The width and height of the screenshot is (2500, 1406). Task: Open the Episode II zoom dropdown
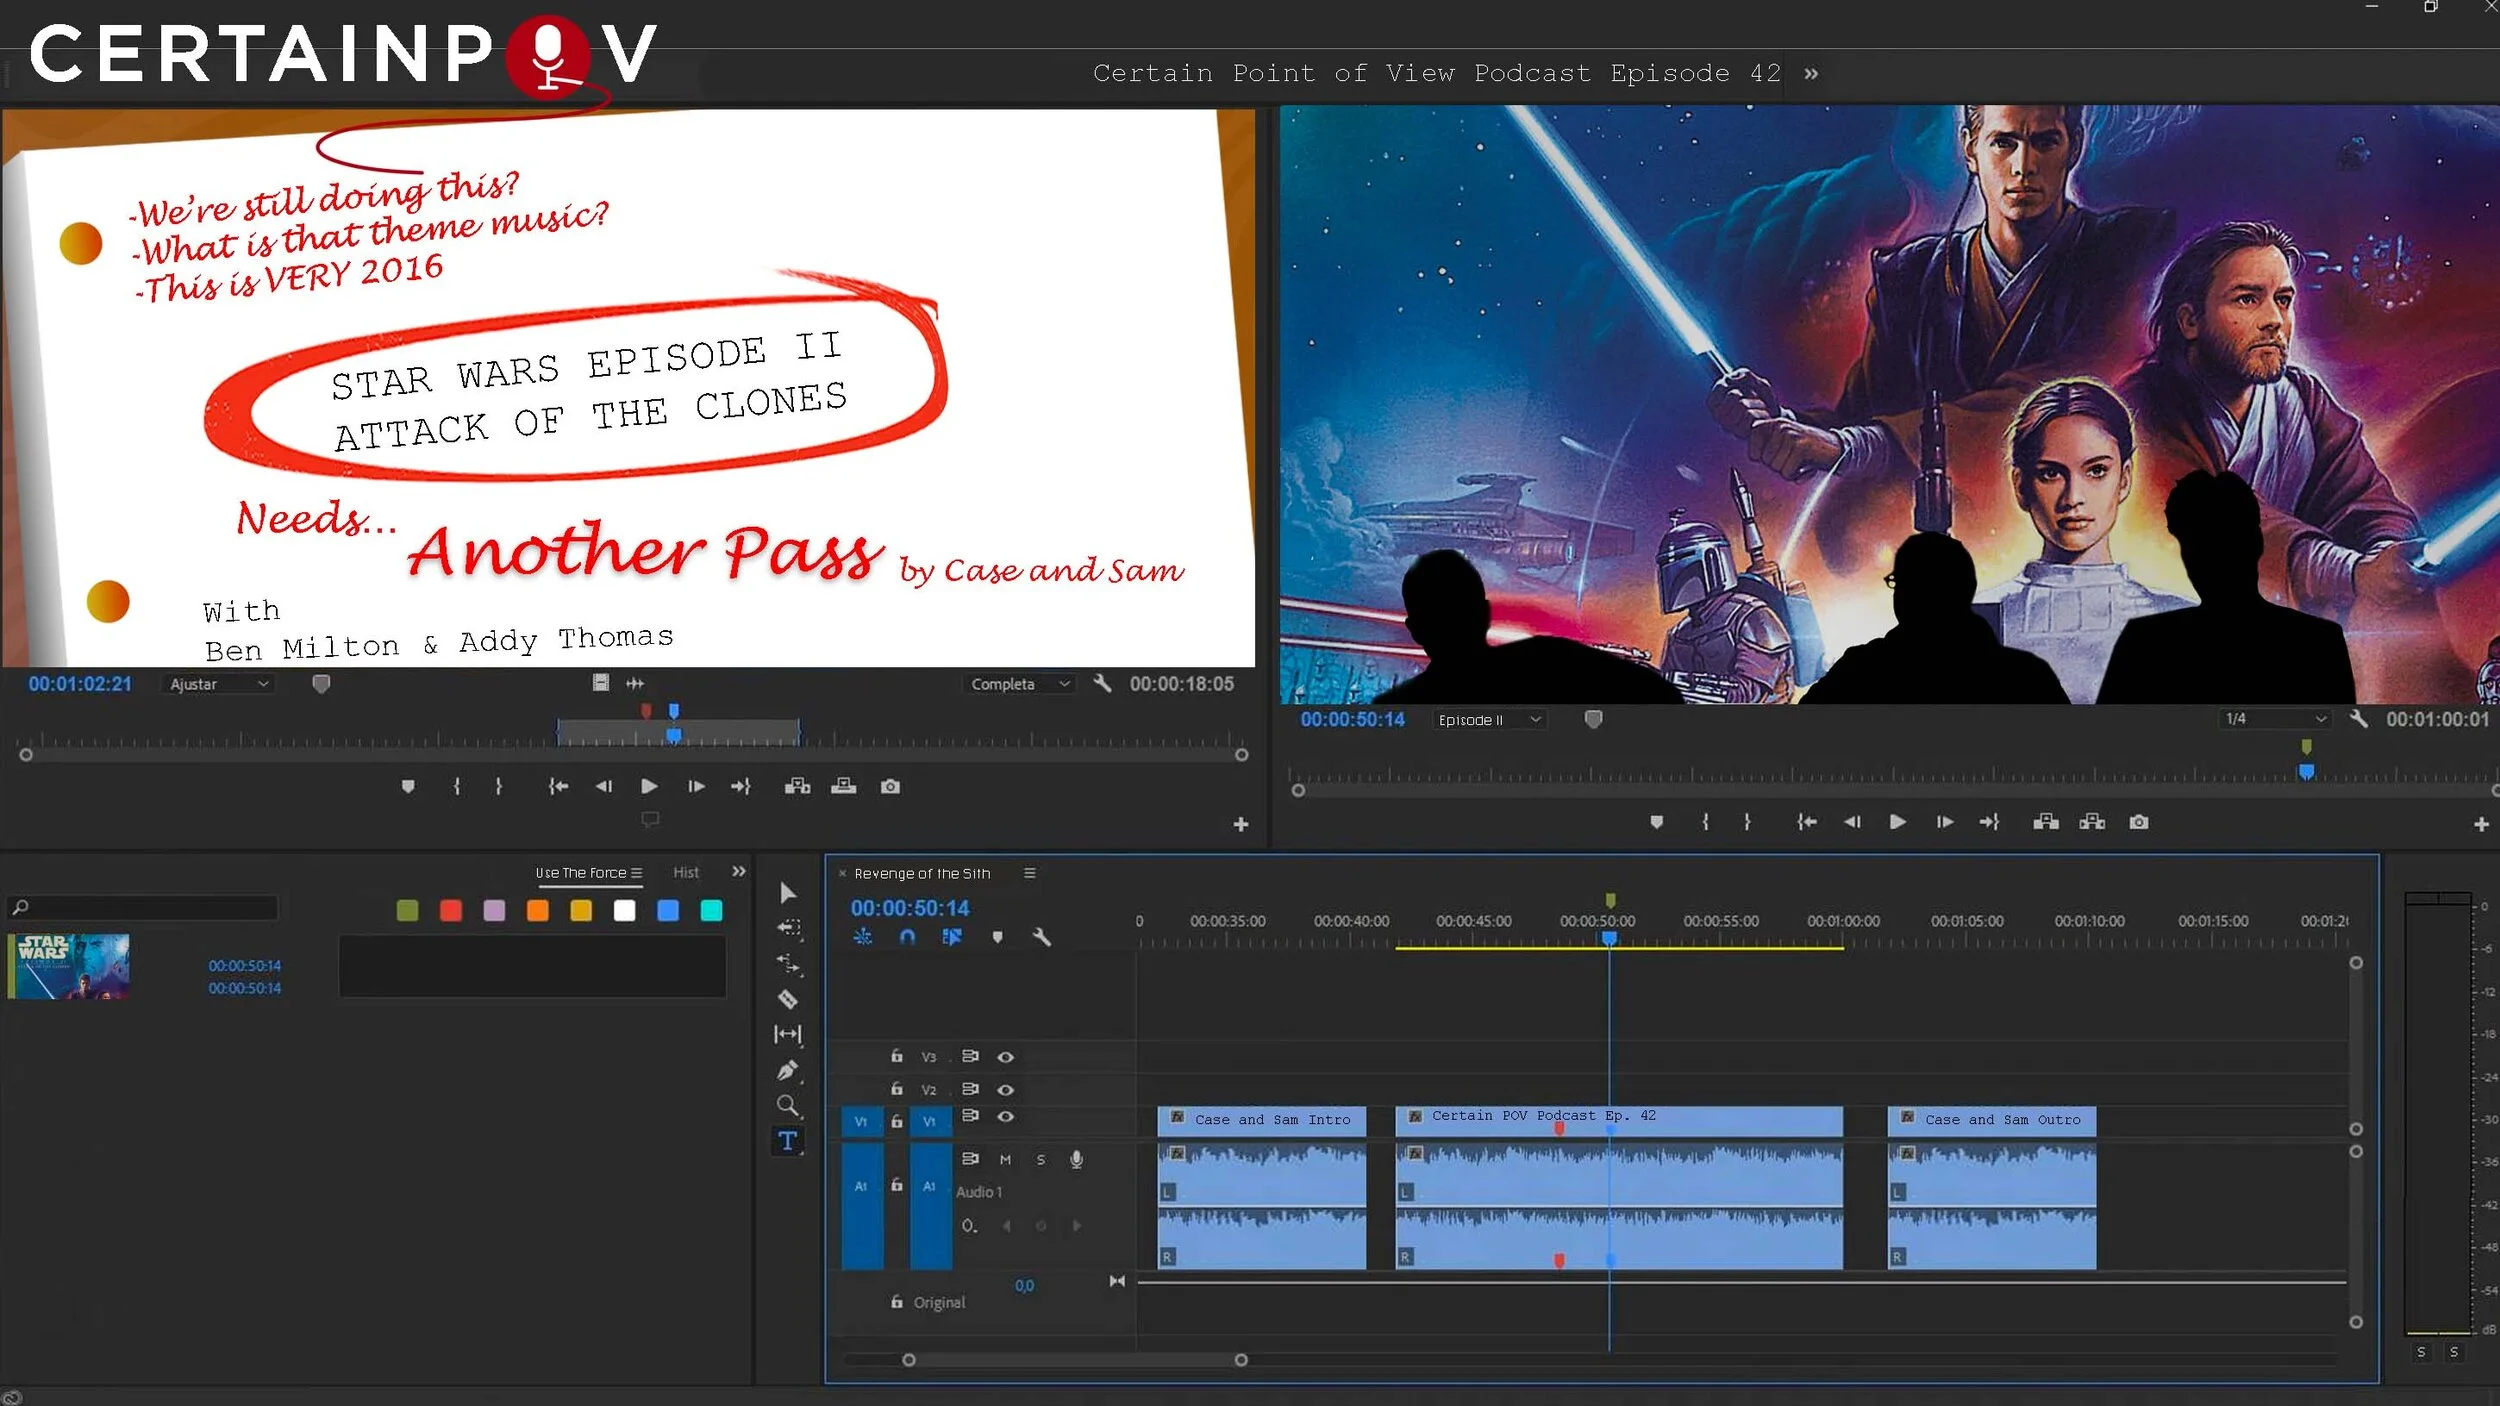click(x=1489, y=720)
